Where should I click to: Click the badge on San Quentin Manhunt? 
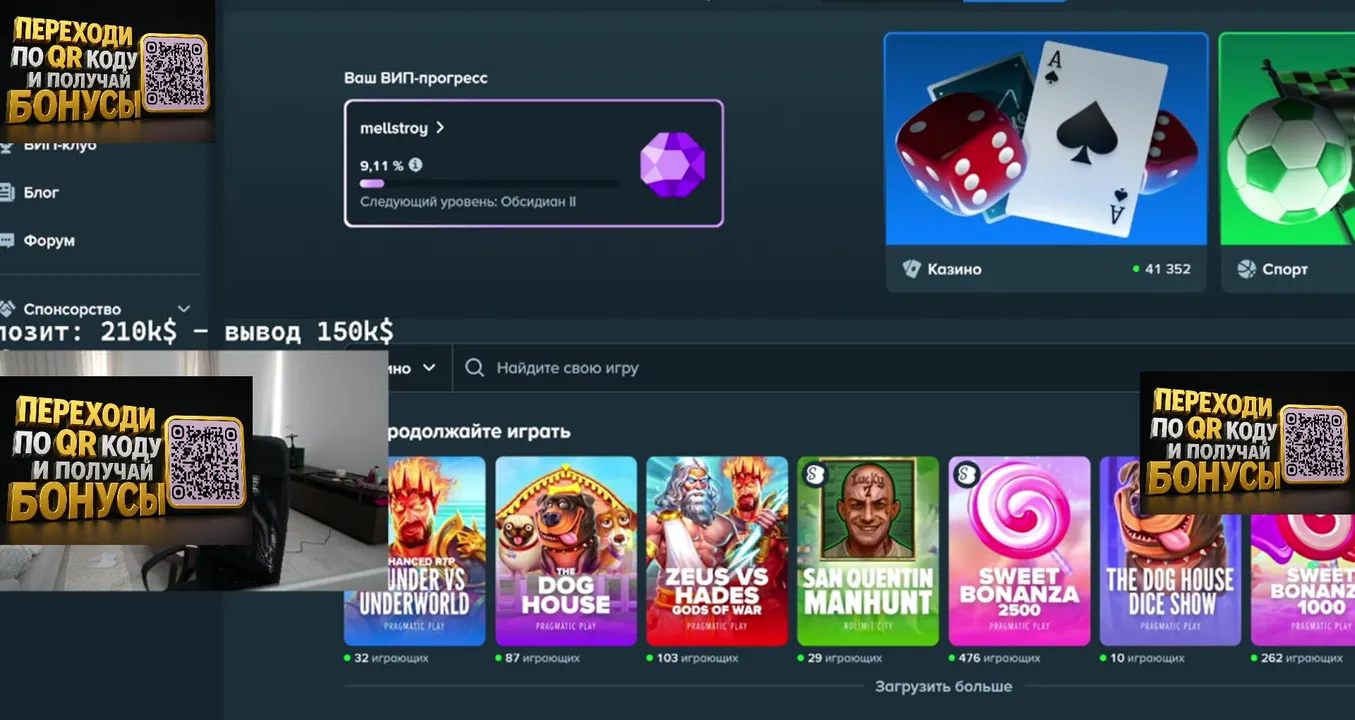pos(816,475)
